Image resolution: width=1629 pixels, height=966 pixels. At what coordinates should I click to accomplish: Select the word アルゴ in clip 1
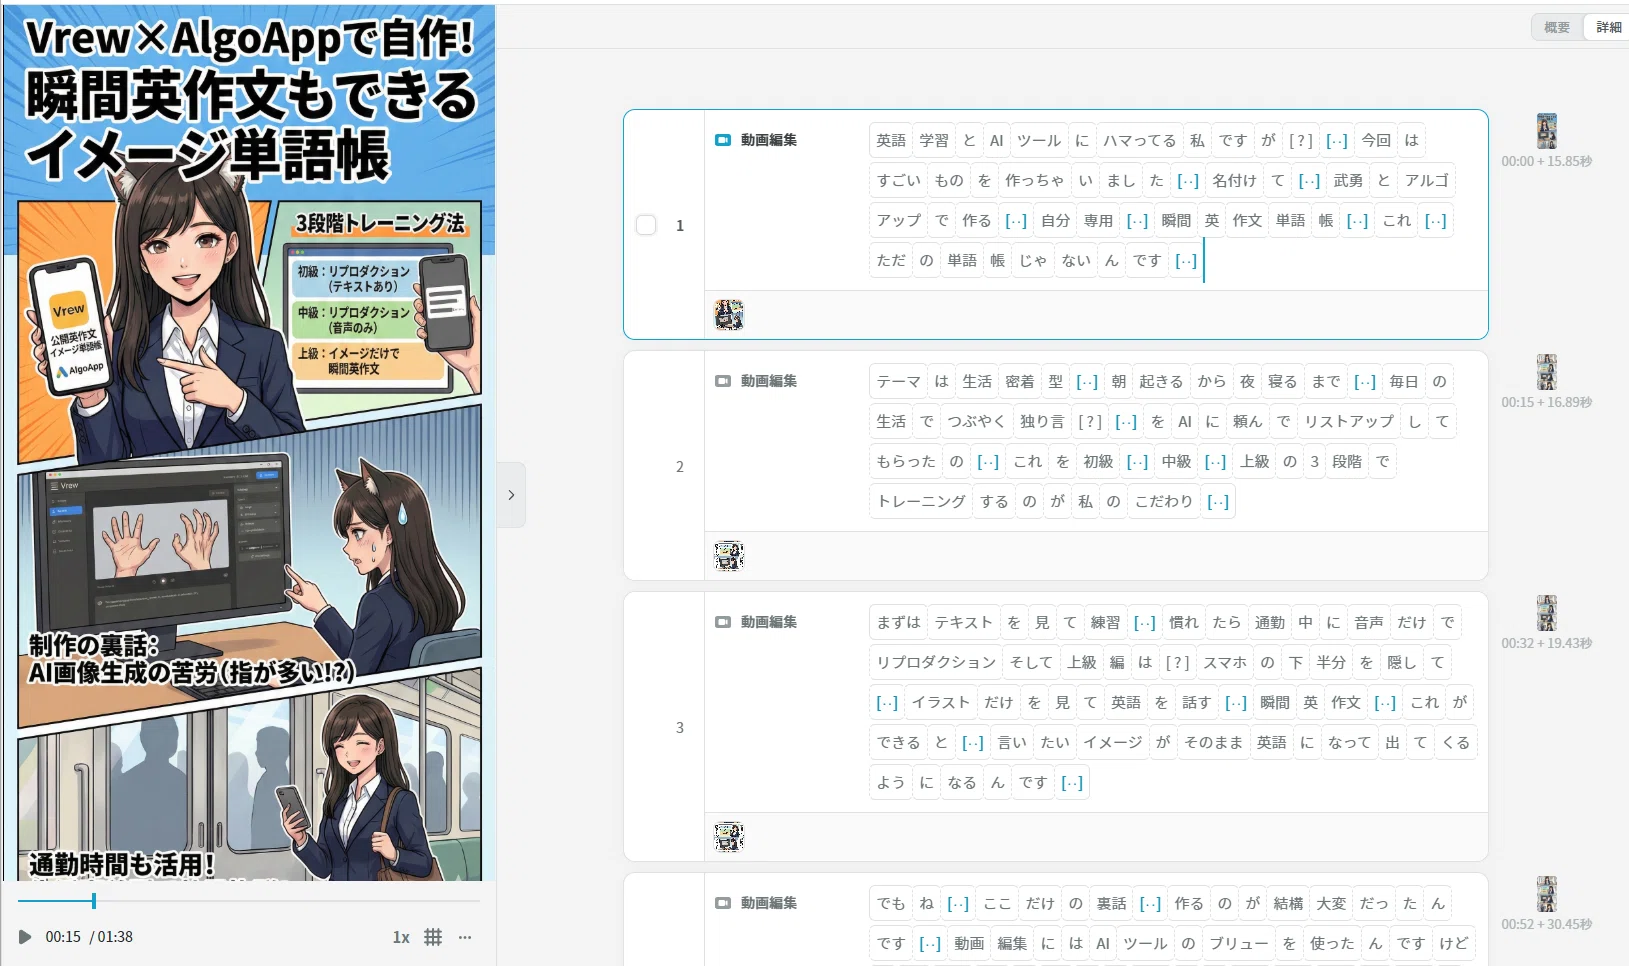tap(1427, 181)
